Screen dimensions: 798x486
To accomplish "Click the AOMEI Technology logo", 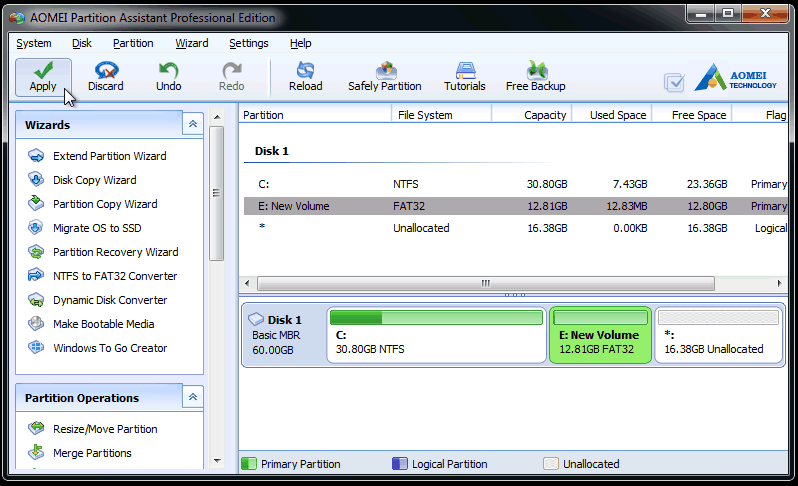I will [x=735, y=78].
